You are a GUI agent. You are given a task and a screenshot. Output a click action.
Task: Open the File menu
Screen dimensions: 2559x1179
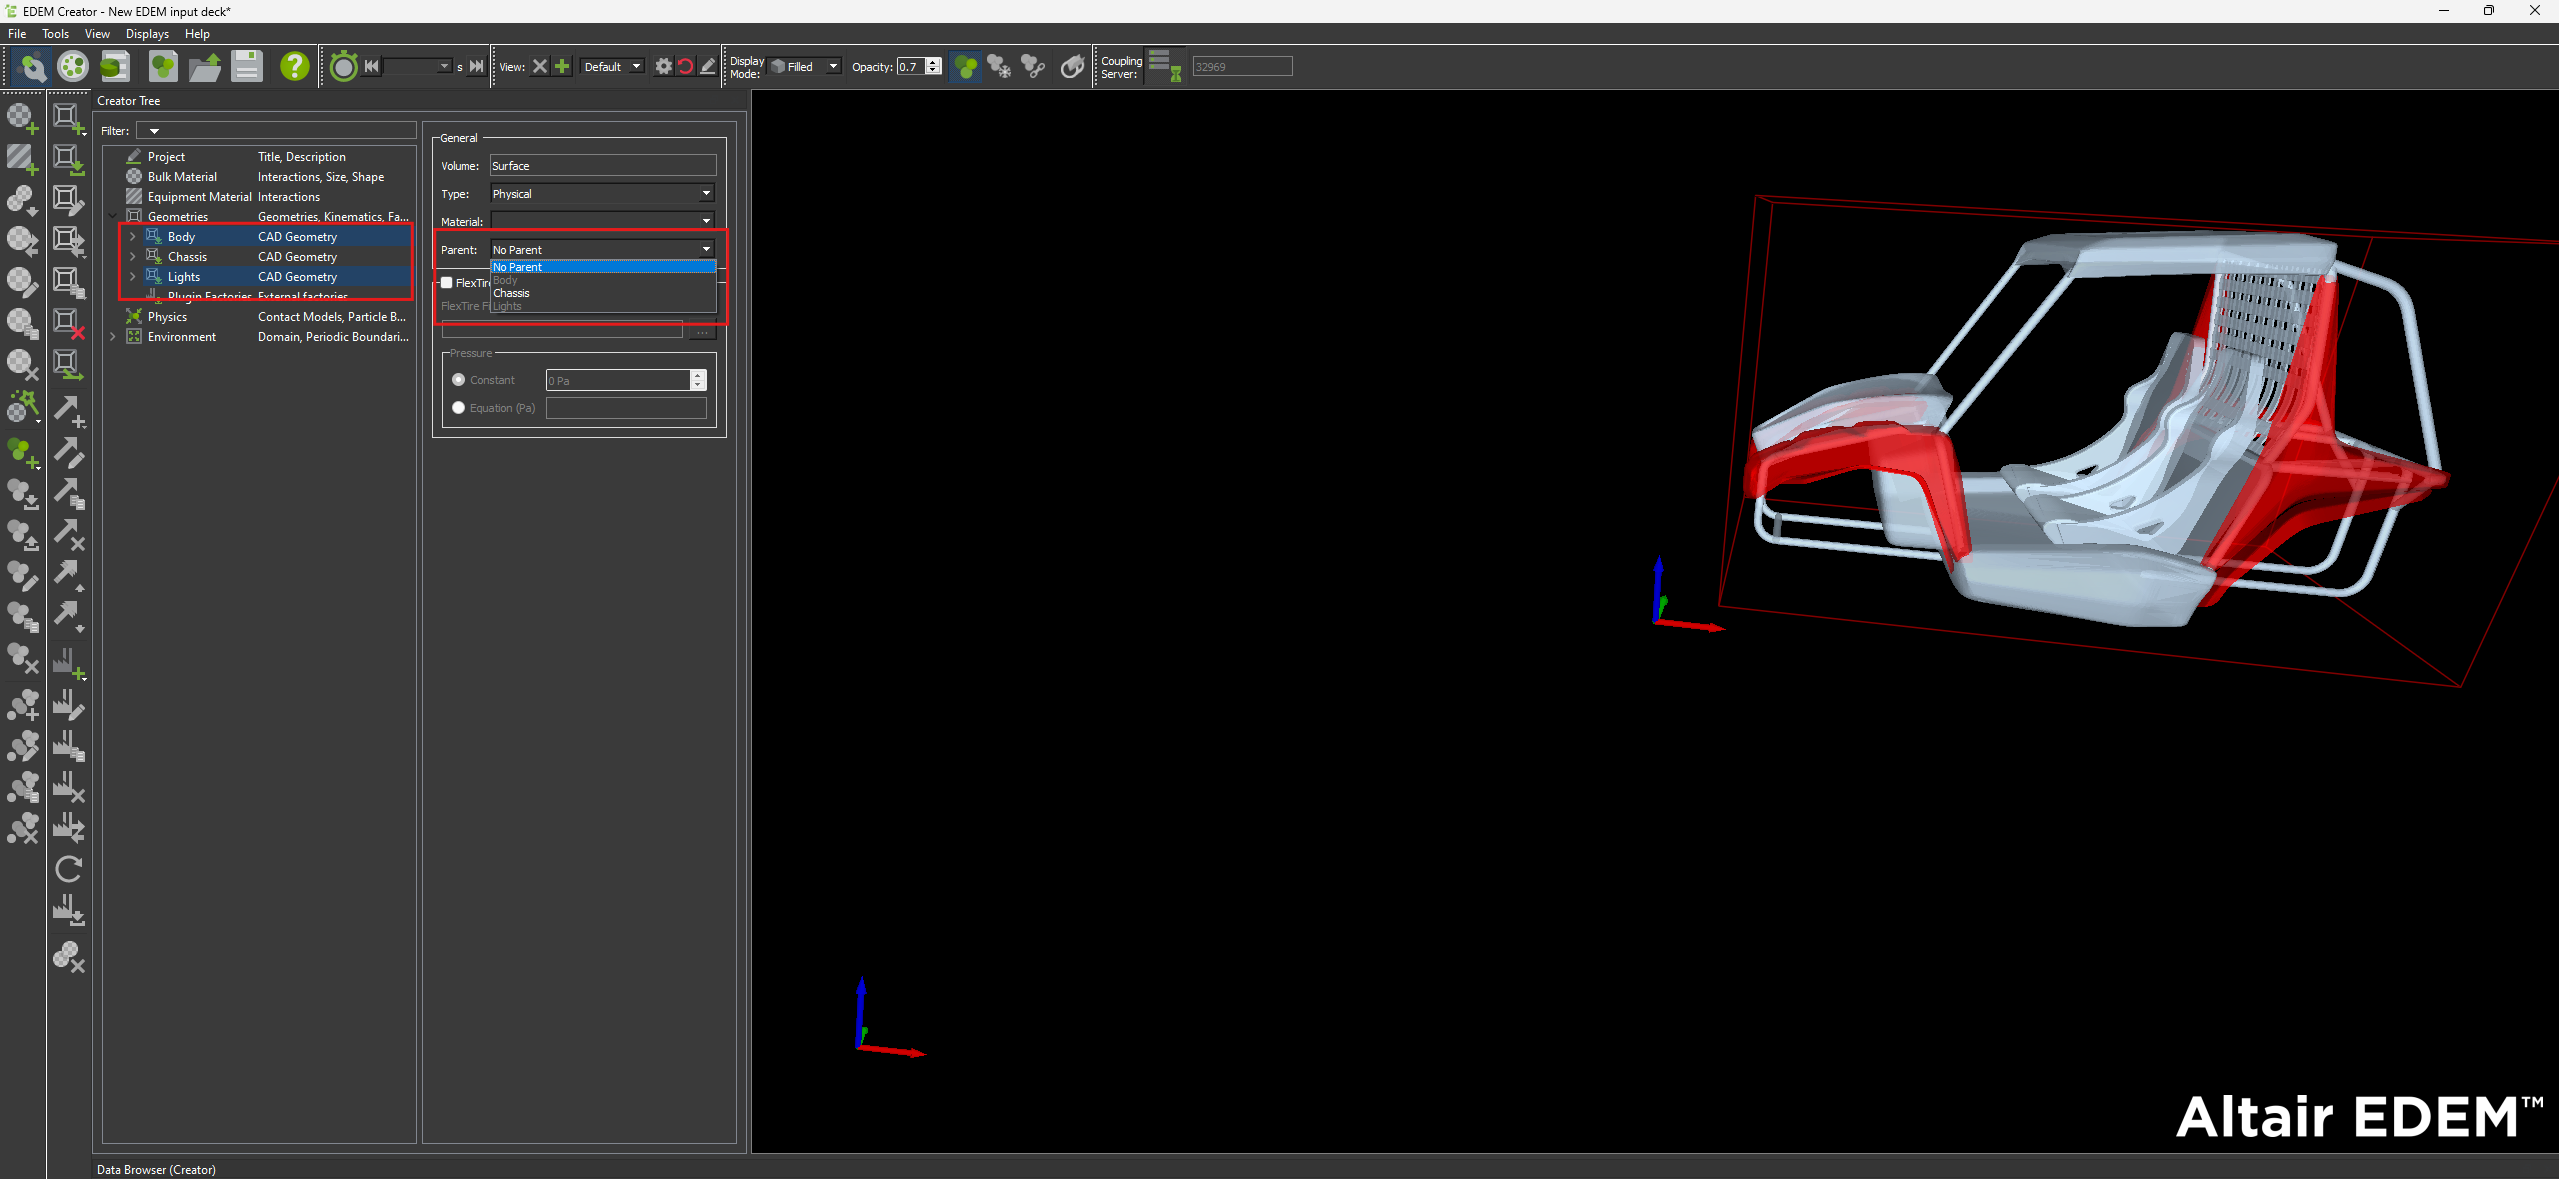pyautogui.click(x=17, y=34)
